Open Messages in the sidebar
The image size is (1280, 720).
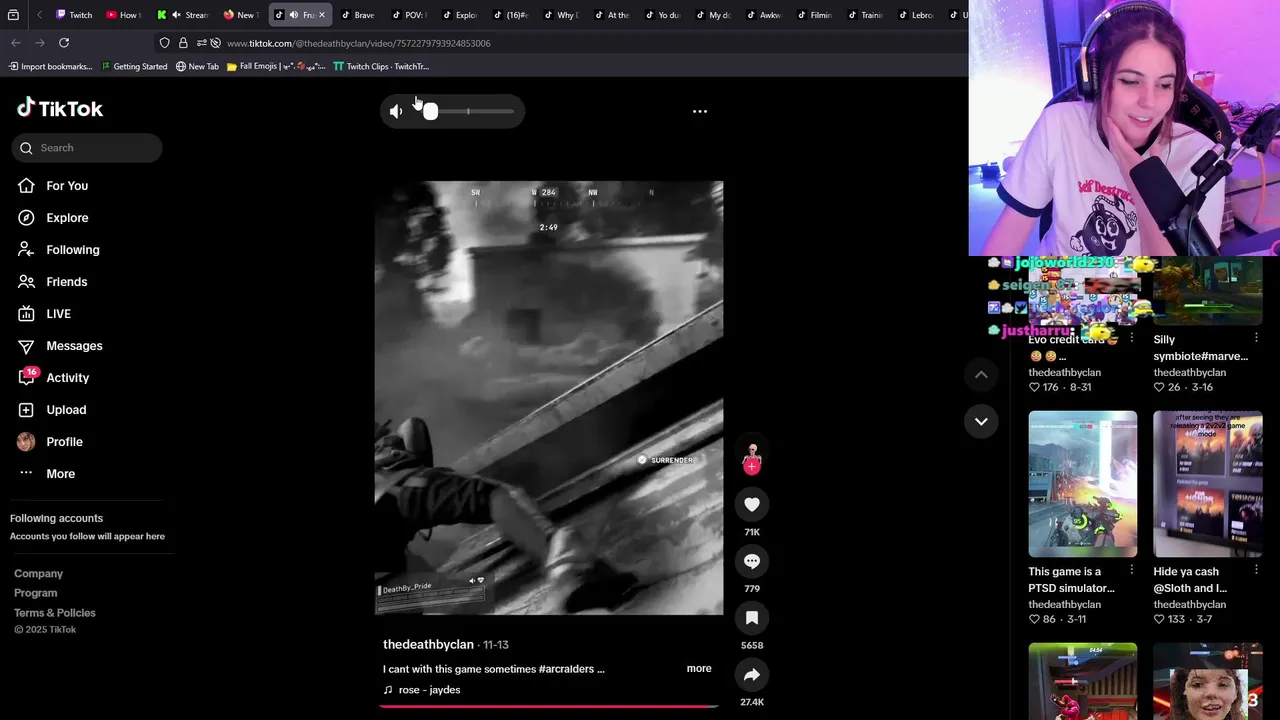(74, 346)
